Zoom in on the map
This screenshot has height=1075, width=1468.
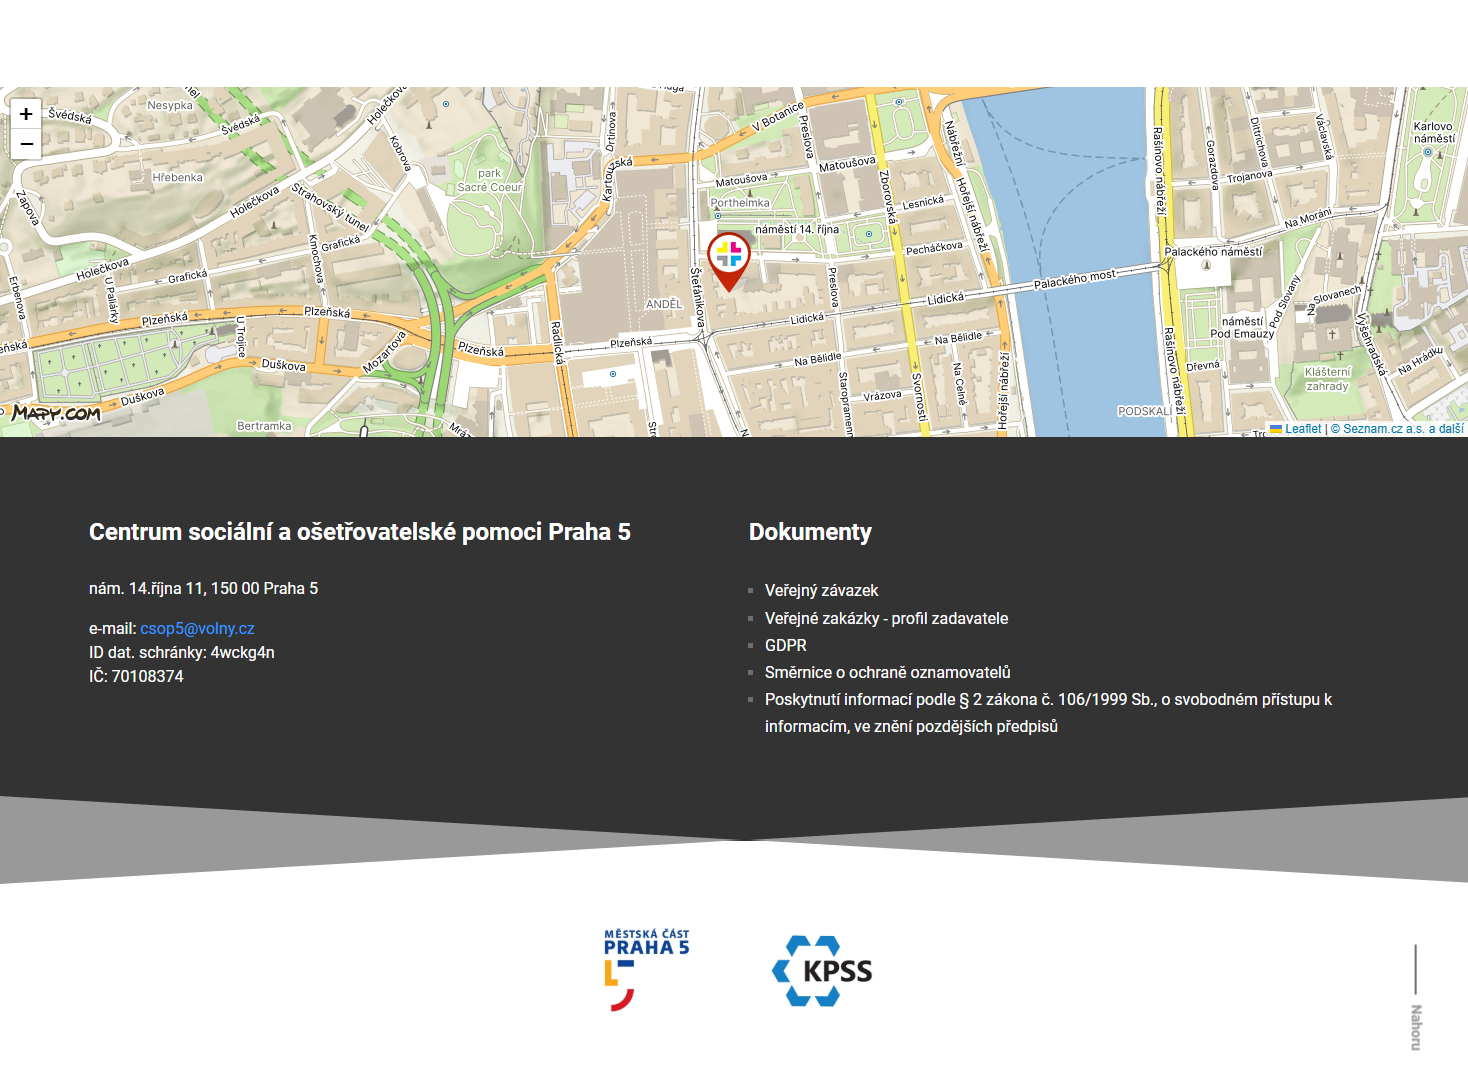click(26, 114)
